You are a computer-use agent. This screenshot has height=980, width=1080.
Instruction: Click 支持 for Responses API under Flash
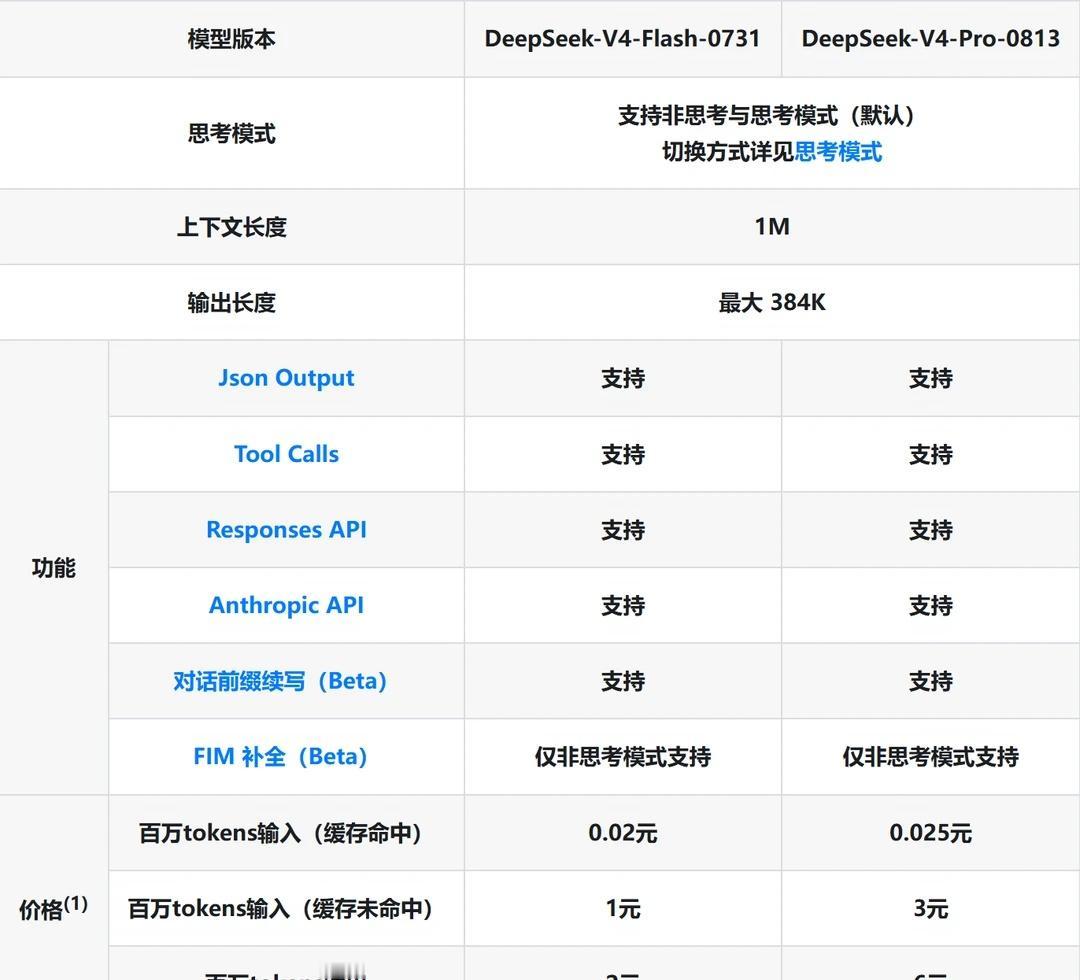623,530
